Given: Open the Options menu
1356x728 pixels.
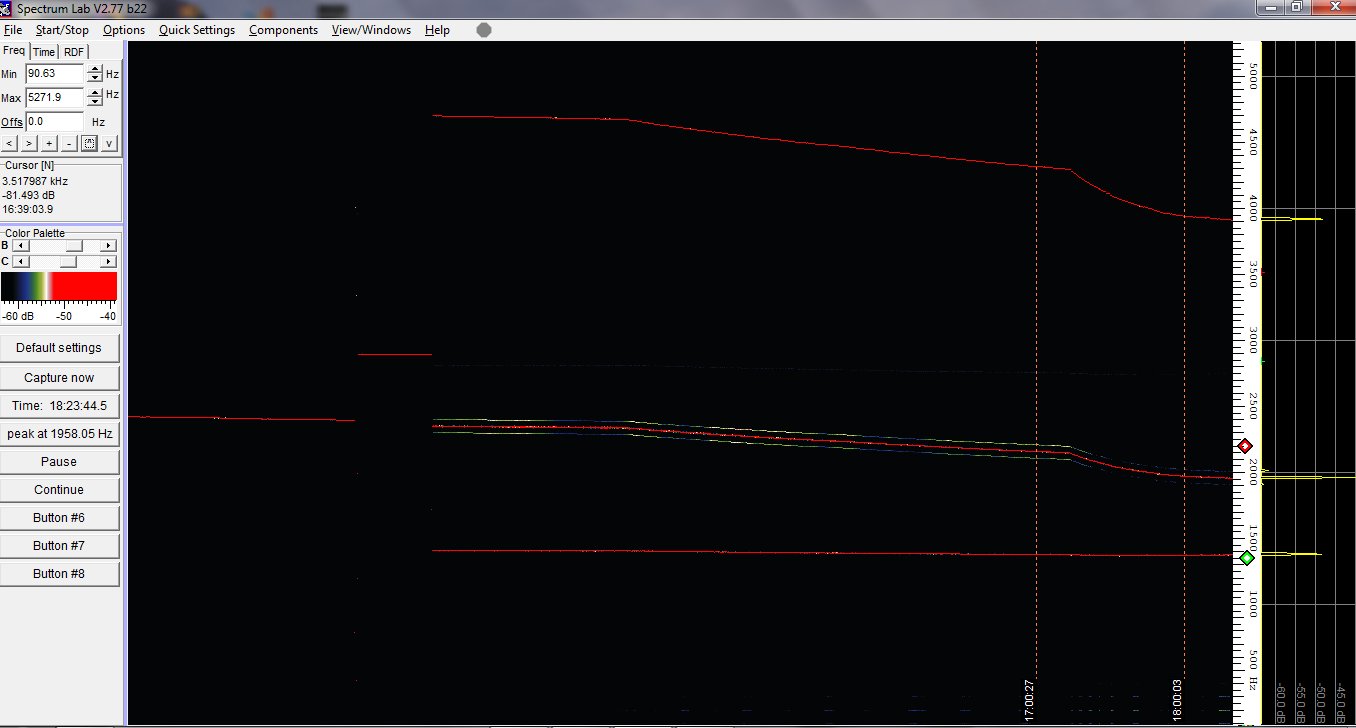Looking at the screenshot, I should point(124,30).
